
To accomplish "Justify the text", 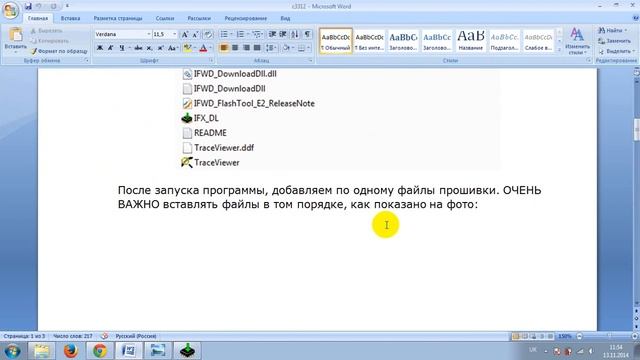I will point(257,48).
